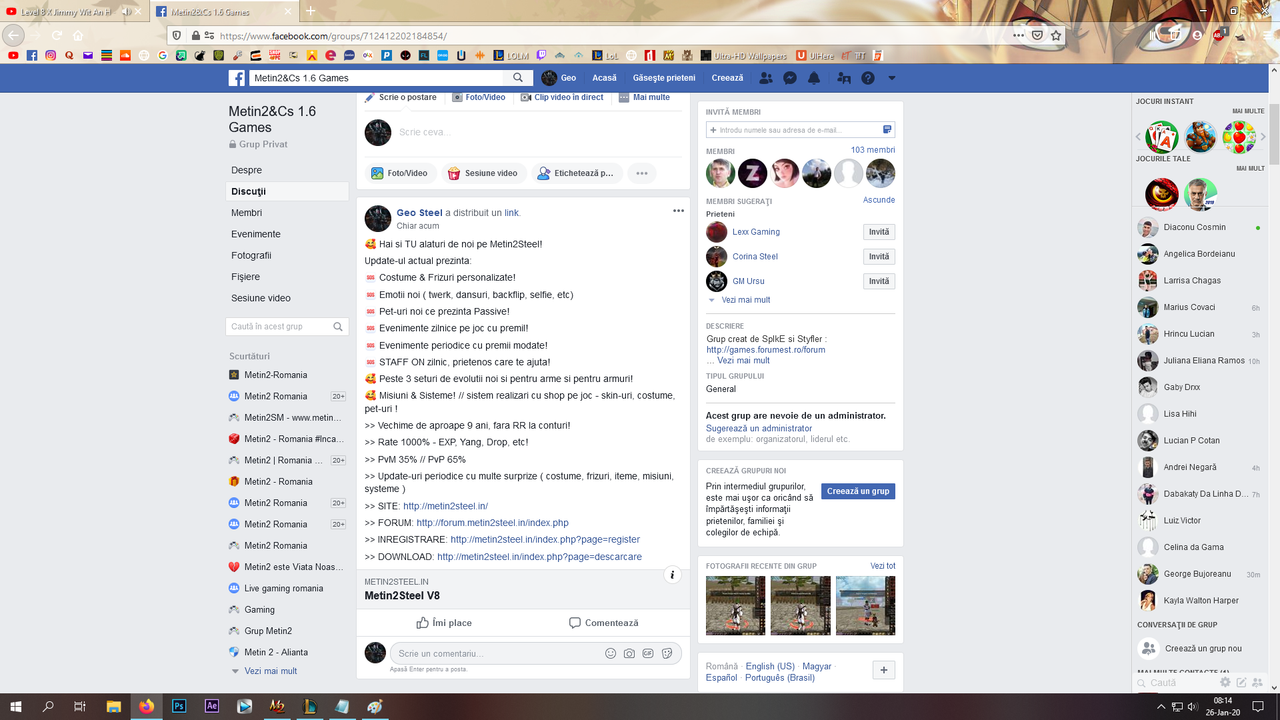Invite GM Ursu with the Invită button
Viewport: 1280px width, 720px height.
pos(879,281)
